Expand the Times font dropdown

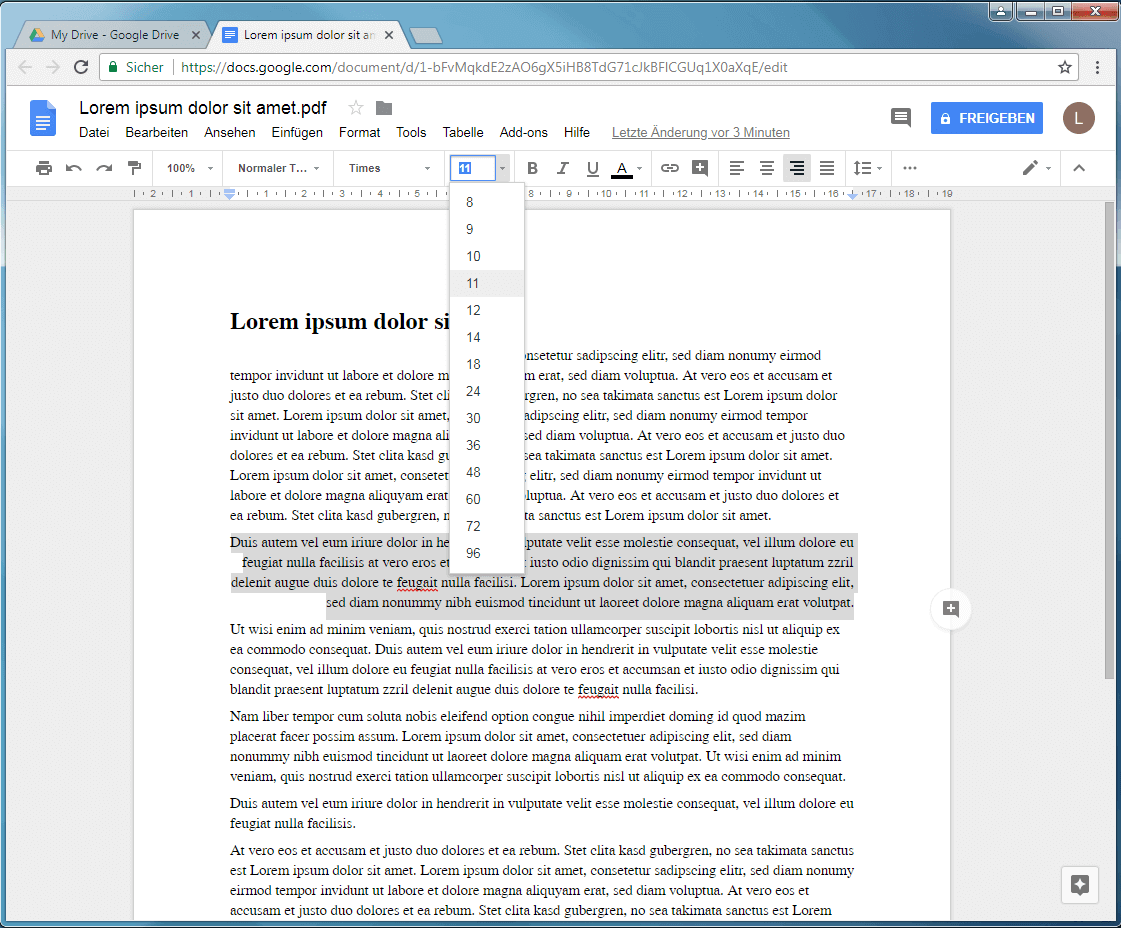point(389,168)
